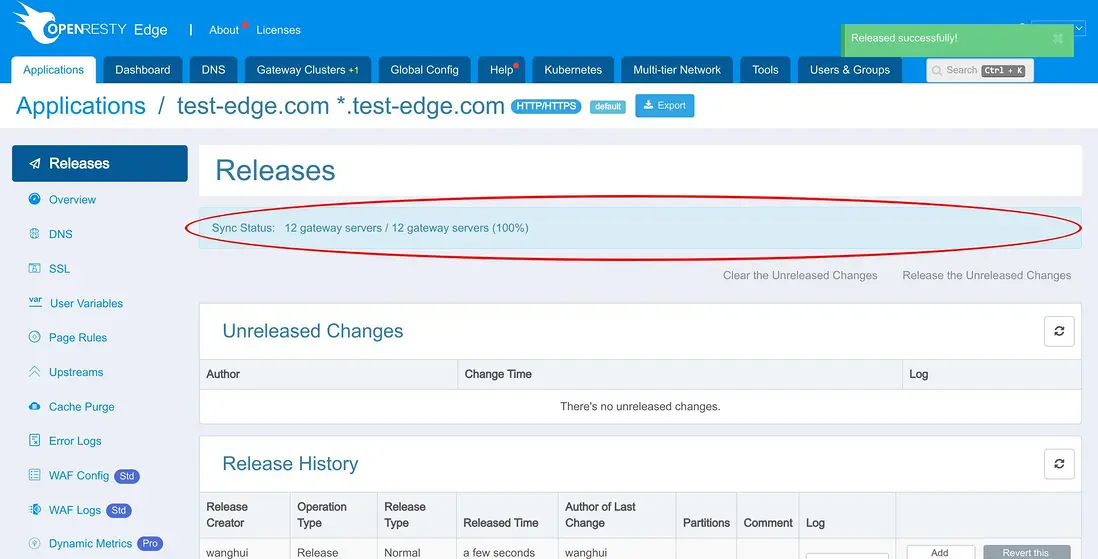Click the Upstreams arrows icon
This screenshot has height=559, width=1098.
(34, 372)
